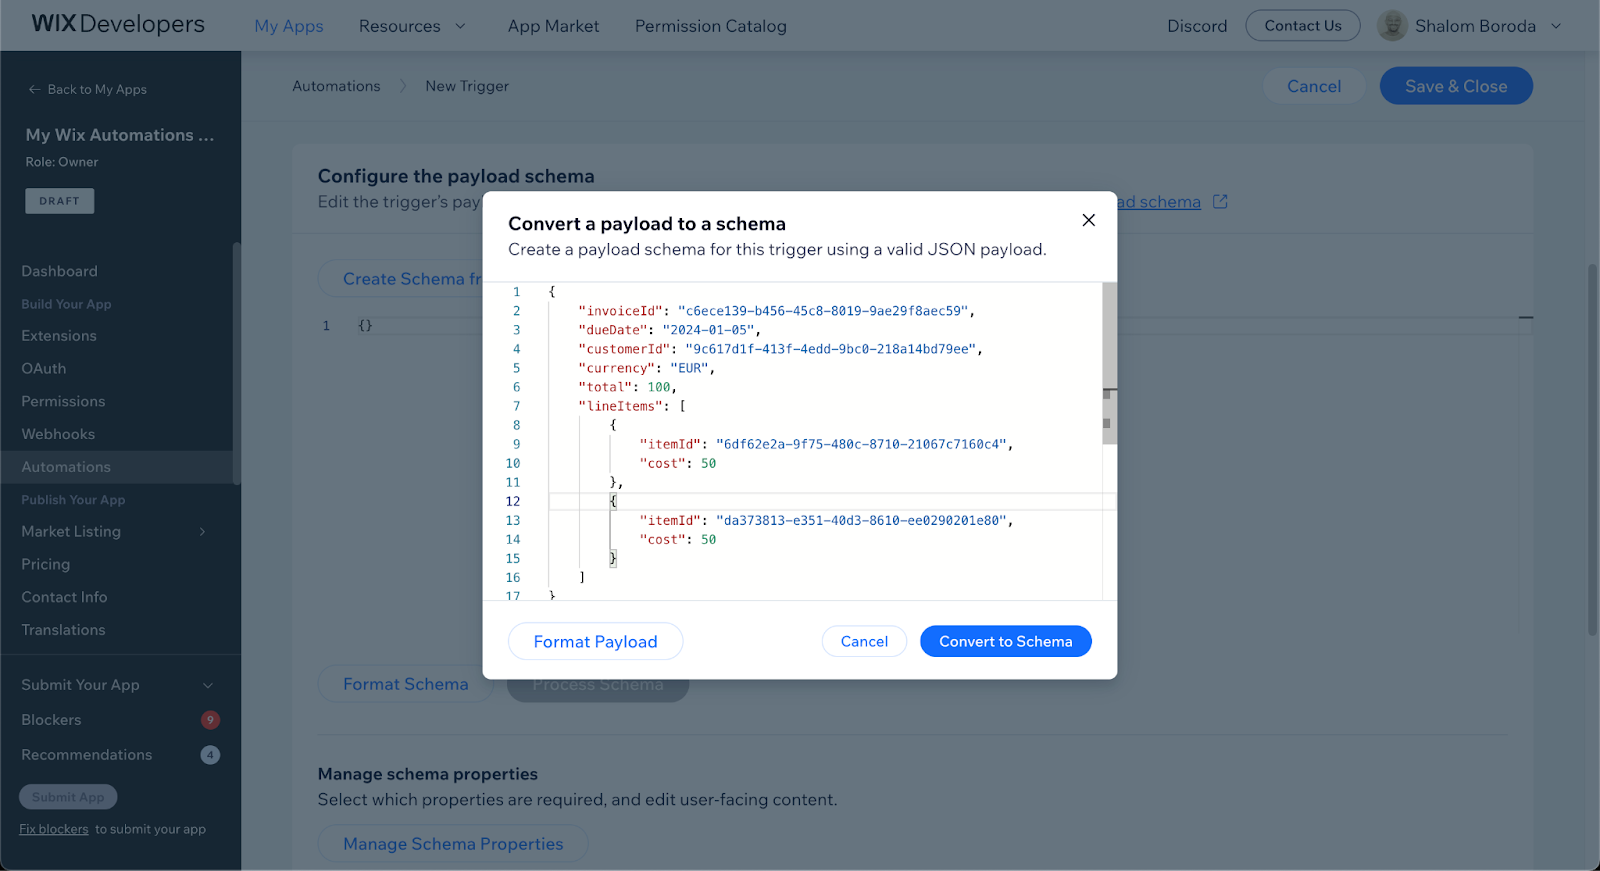Click the "cost": 50 on line 14
This screenshot has height=871, width=1600.
pos(678,539)
